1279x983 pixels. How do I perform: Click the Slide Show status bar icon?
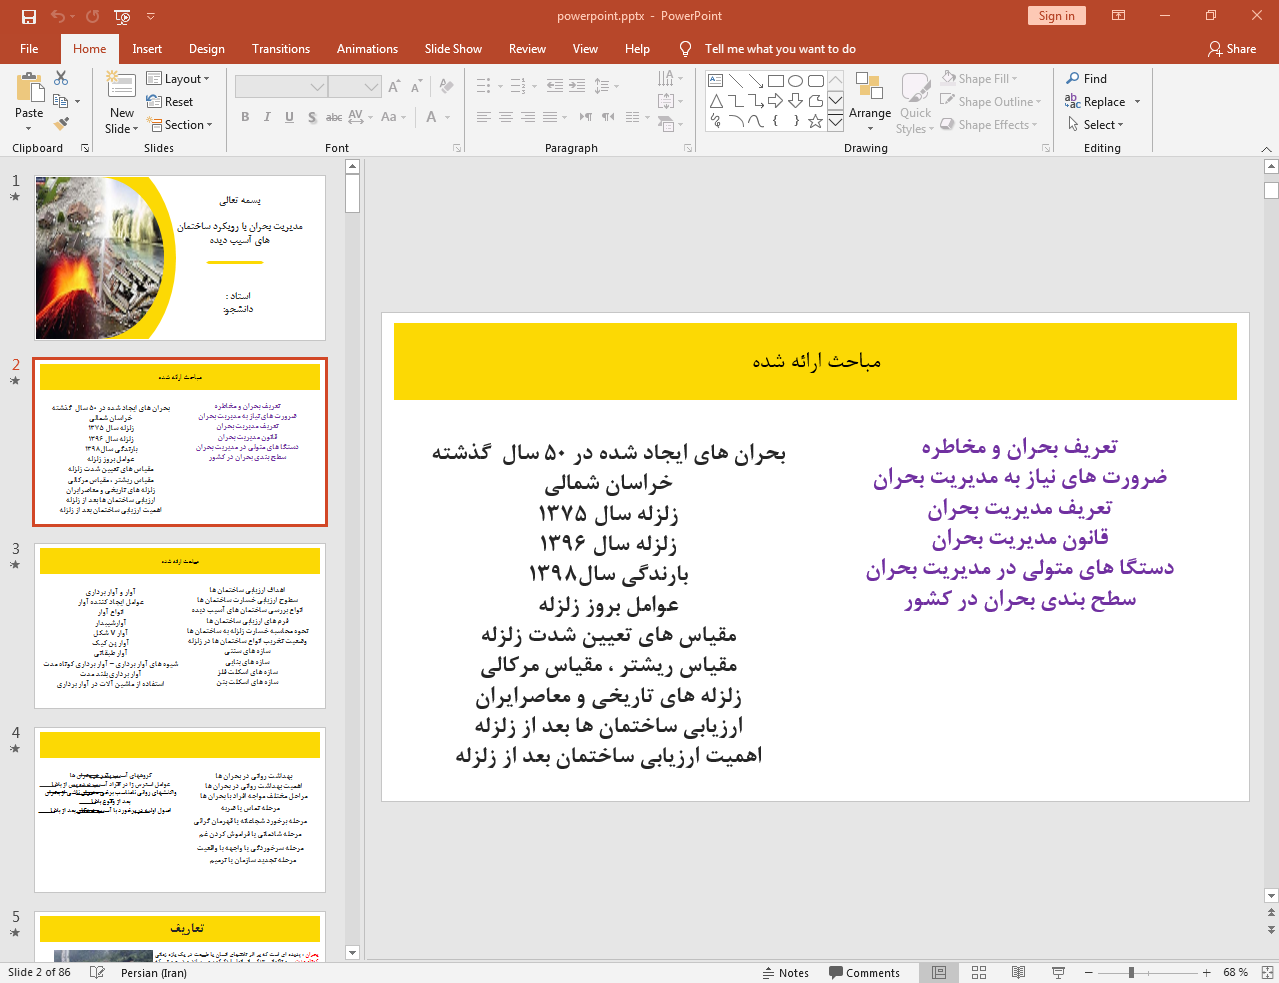click(x=1058, y=972)
